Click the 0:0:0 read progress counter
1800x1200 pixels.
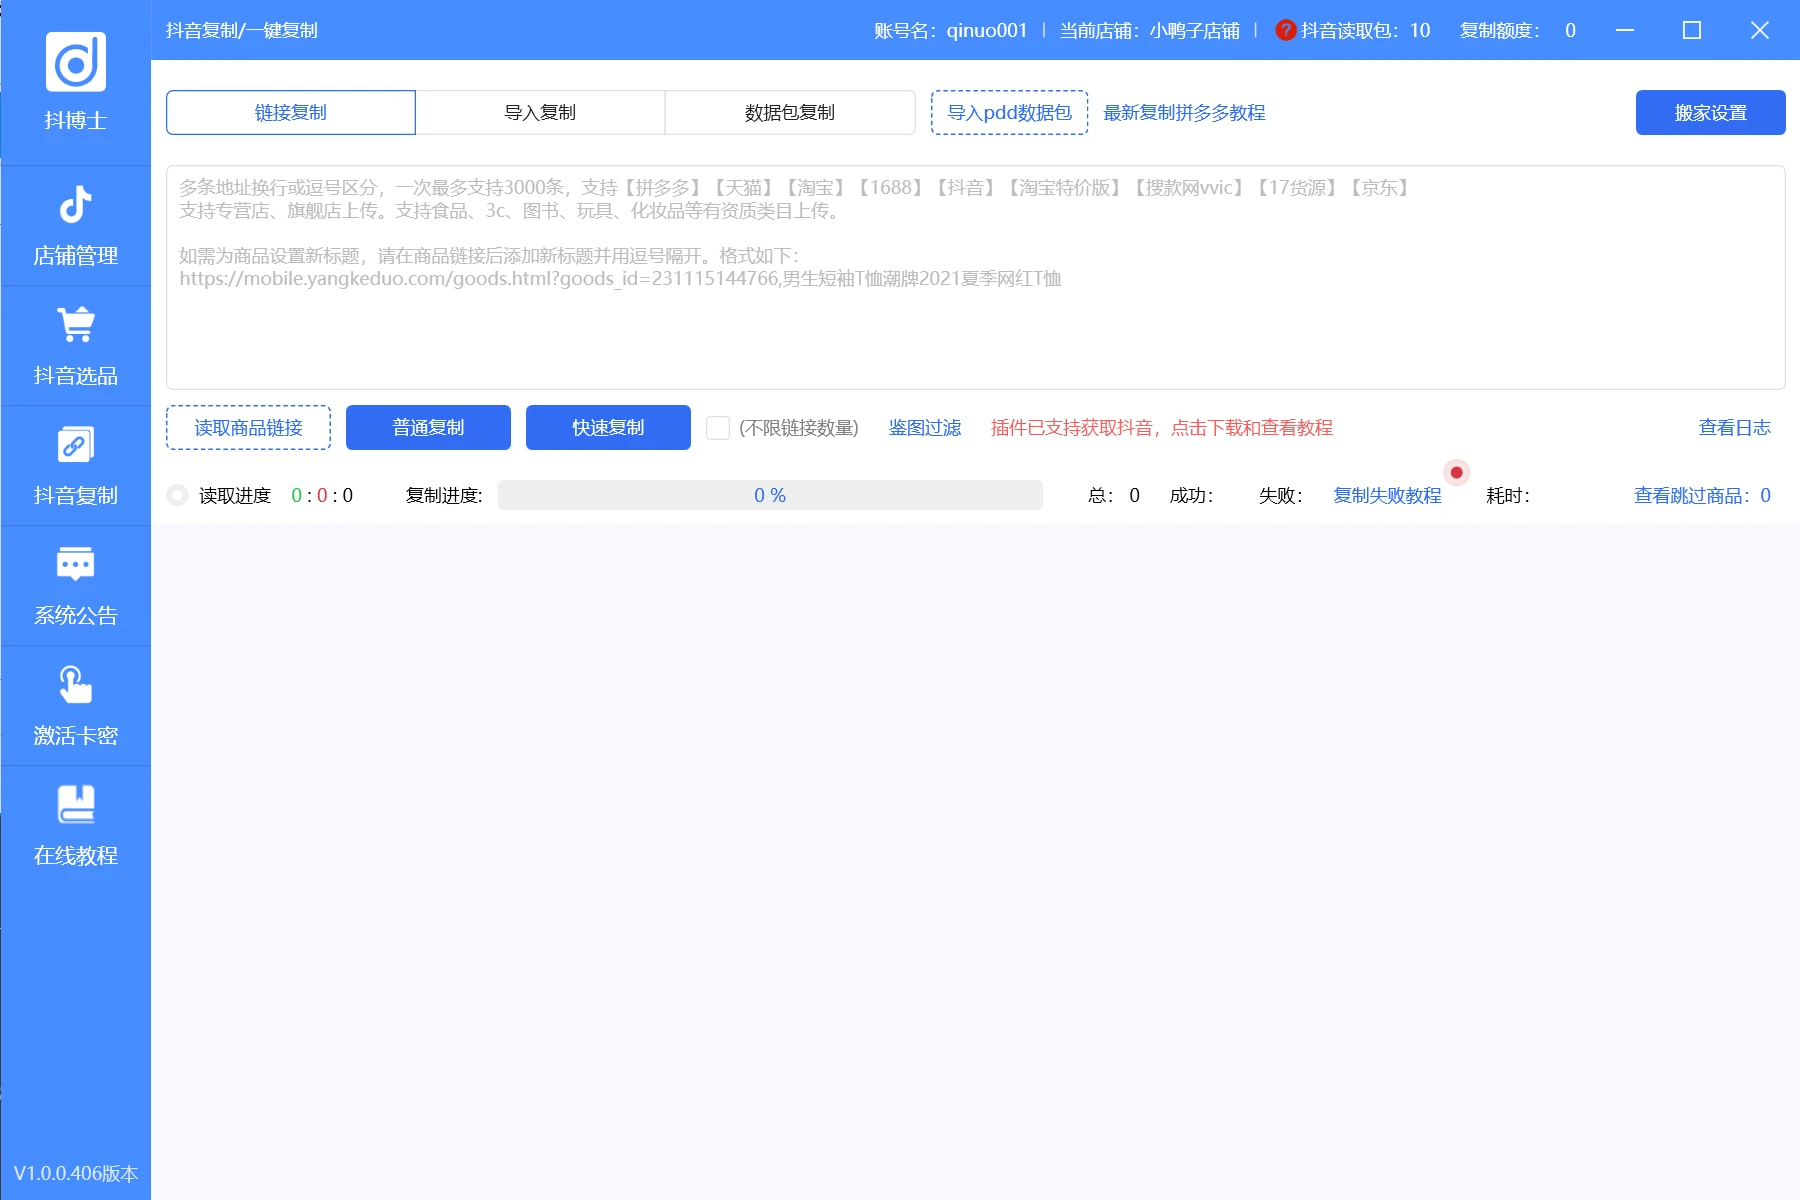point(322,495)
